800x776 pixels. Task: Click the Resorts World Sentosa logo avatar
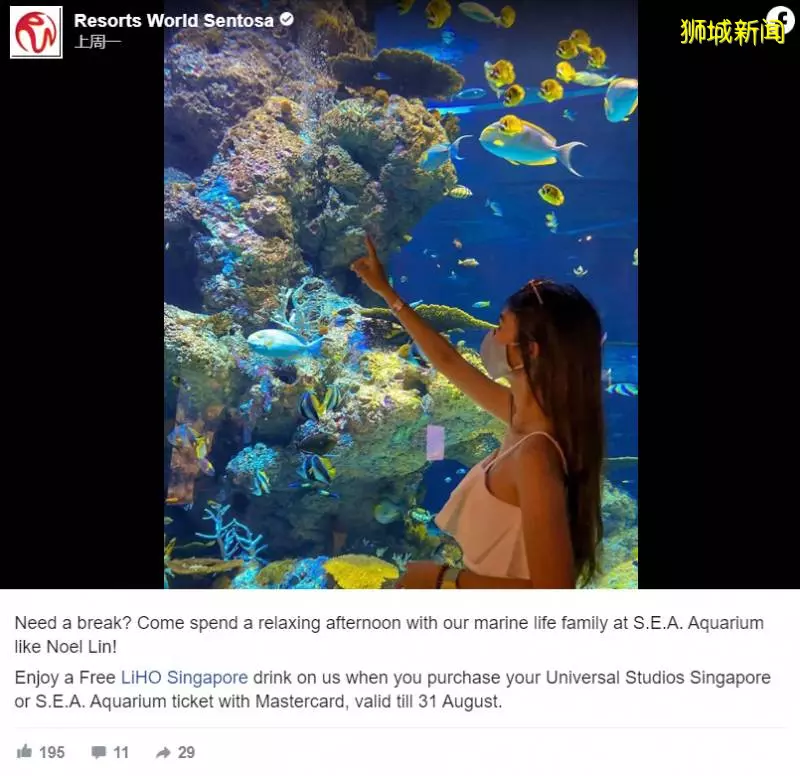tap(36, 32)
